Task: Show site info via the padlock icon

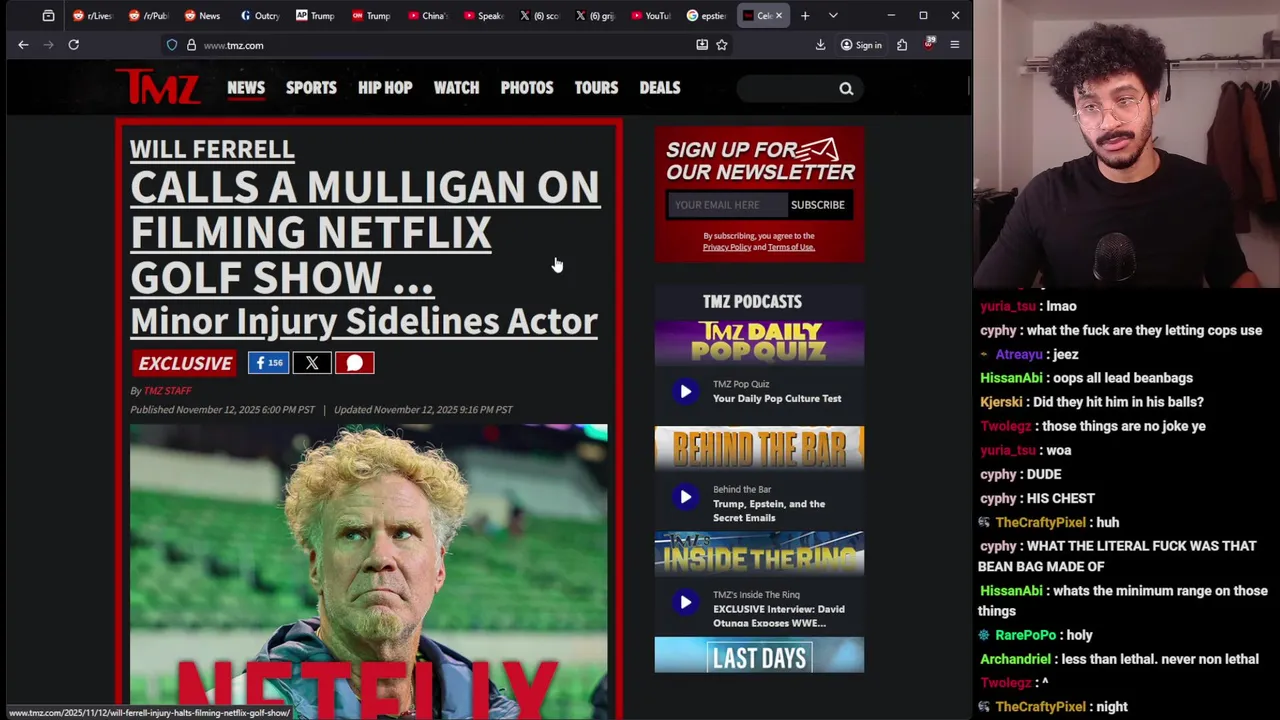Action: [191, 45]
